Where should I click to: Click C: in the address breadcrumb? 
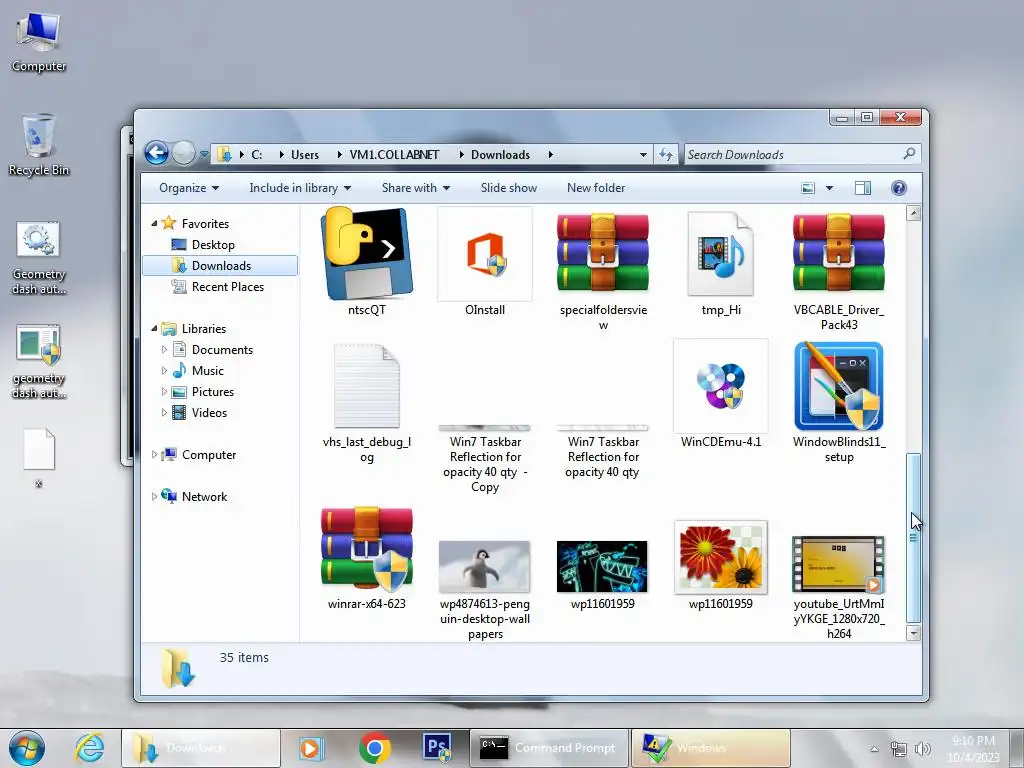(x=257, y=155)
